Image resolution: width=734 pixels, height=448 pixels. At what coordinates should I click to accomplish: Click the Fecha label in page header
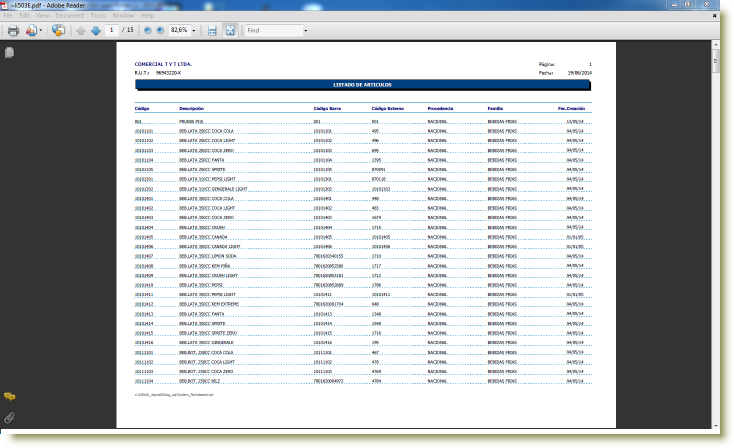(546, 73)
